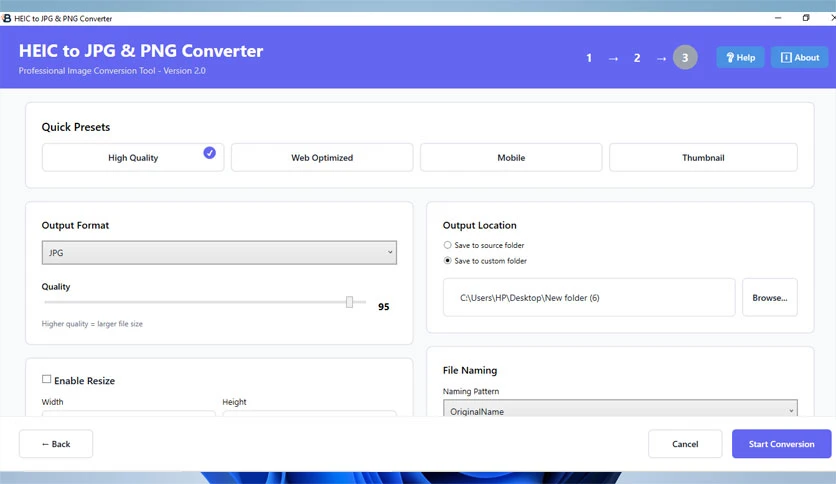Tick the Enable Resize checkbox
836x484 pixels.
(46, 379)
